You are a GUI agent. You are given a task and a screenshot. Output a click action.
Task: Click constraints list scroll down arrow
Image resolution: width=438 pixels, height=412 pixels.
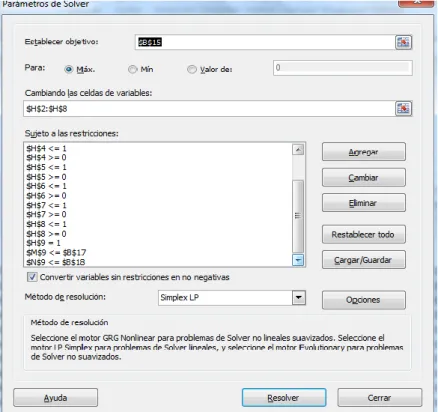pyautogui.click(x=298, y=260)
